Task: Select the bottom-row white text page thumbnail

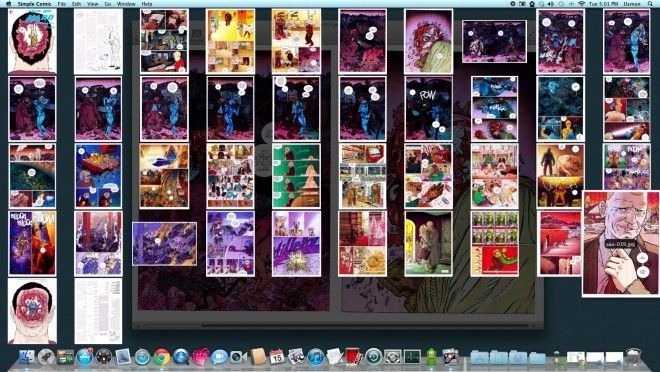Action: click(x=98, y=311)
